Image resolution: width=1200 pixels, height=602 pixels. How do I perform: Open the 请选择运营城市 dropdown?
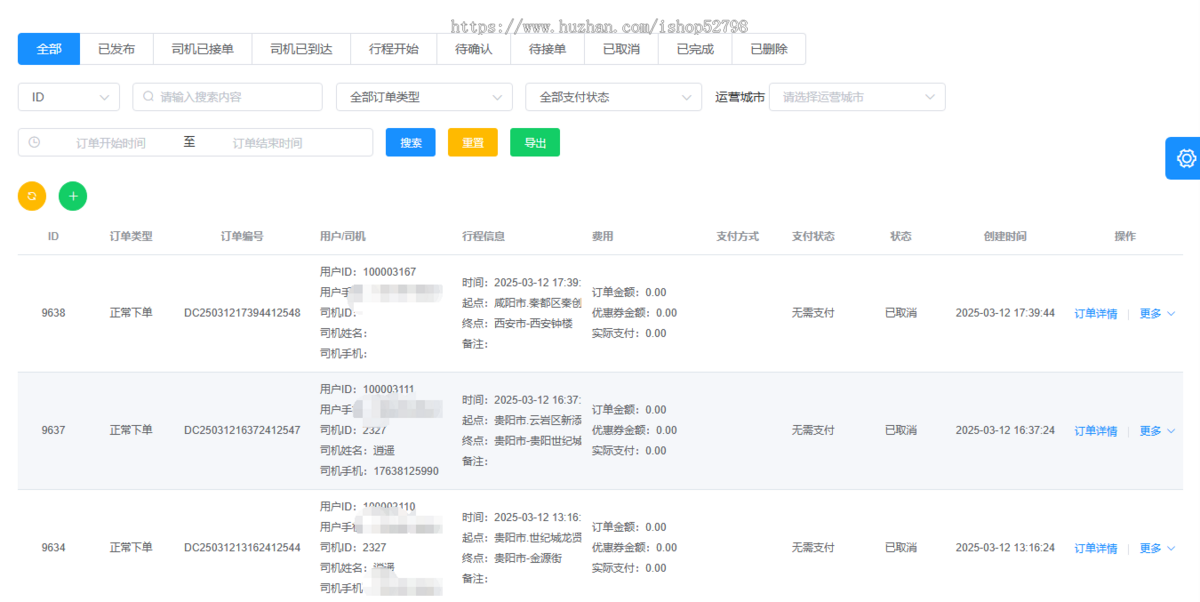pyautogui.click(x=857, y=97)
